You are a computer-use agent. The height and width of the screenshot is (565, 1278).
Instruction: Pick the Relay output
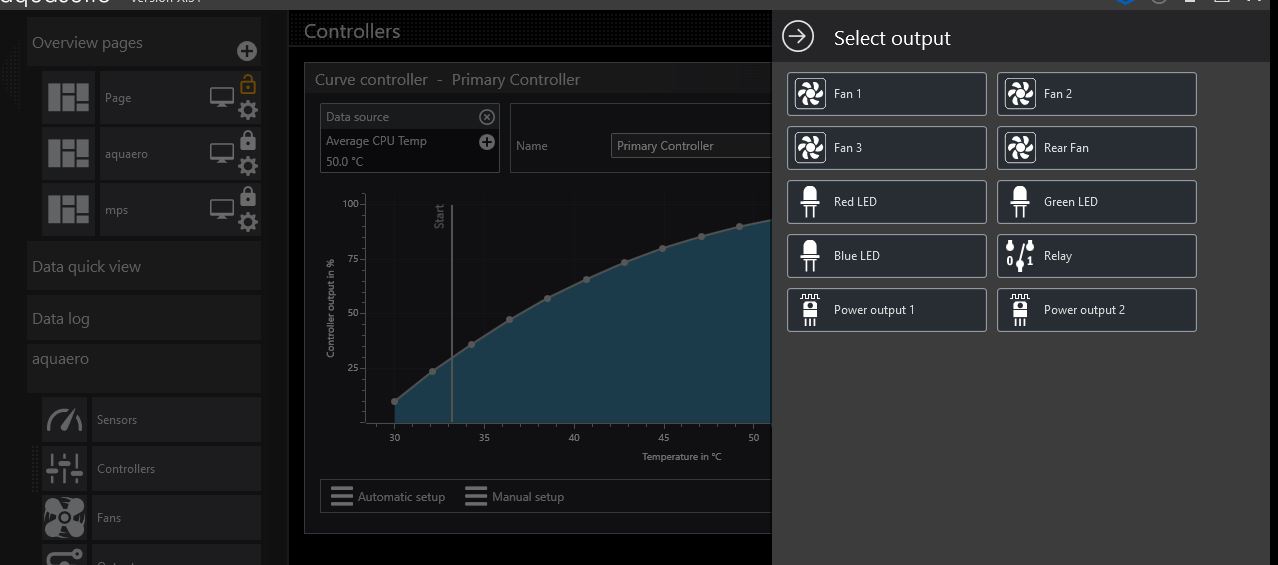(x=1096, y=256)
